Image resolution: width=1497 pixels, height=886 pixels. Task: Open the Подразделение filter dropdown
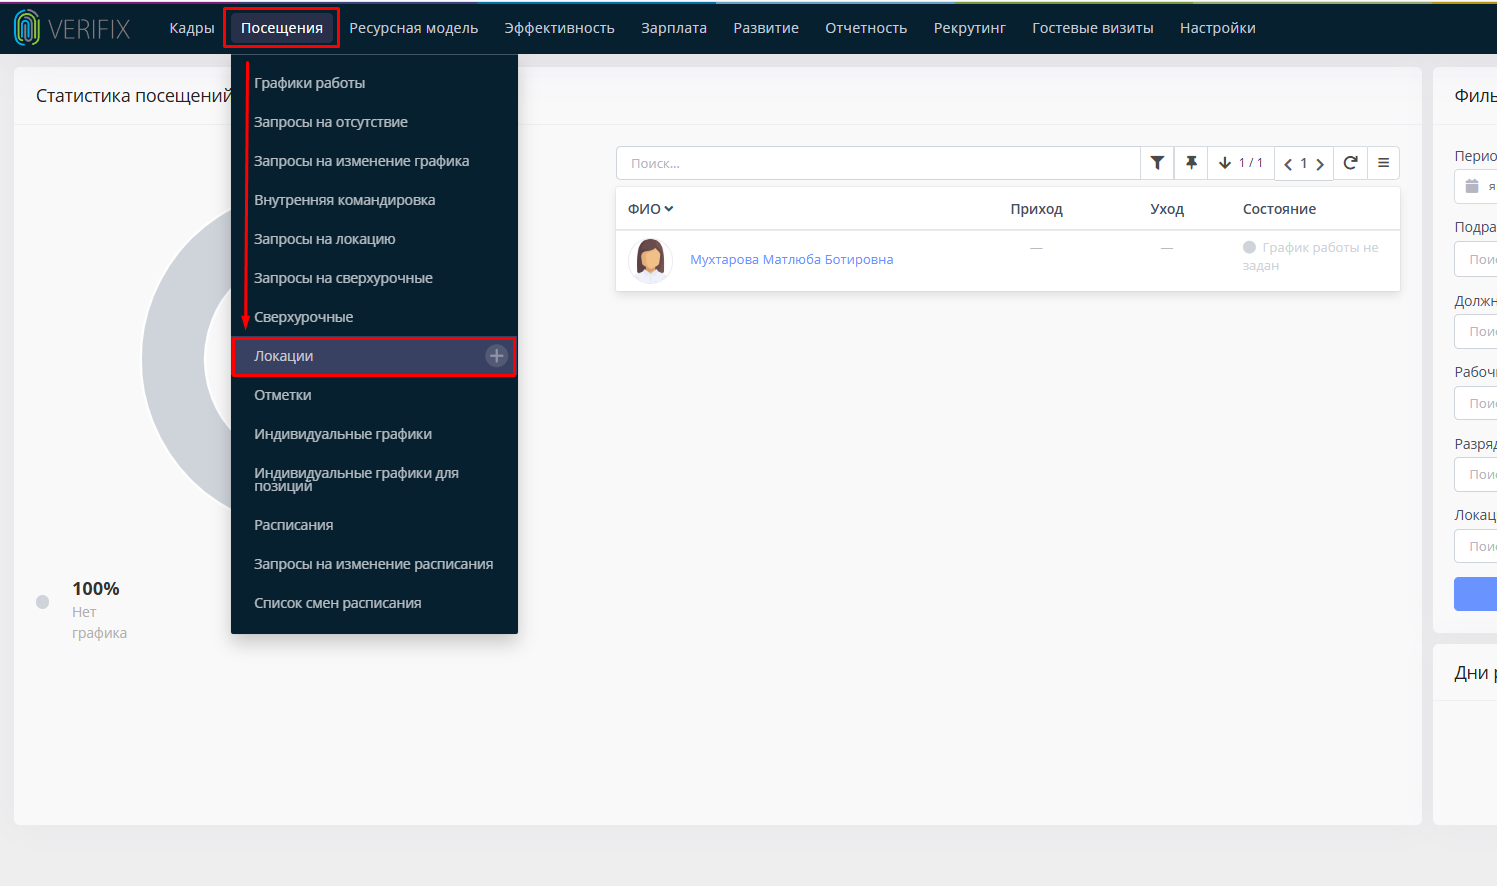tap(1476, 259)
